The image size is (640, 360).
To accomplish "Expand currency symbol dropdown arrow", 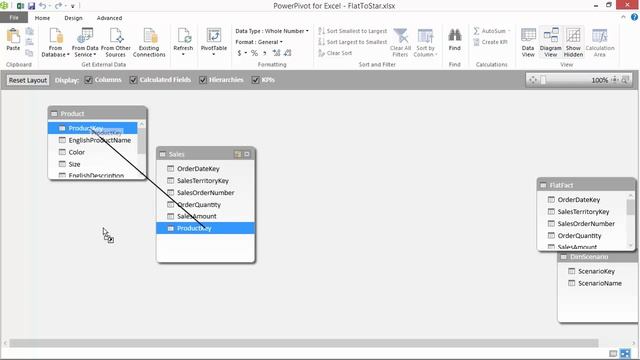I will [245, 53].
